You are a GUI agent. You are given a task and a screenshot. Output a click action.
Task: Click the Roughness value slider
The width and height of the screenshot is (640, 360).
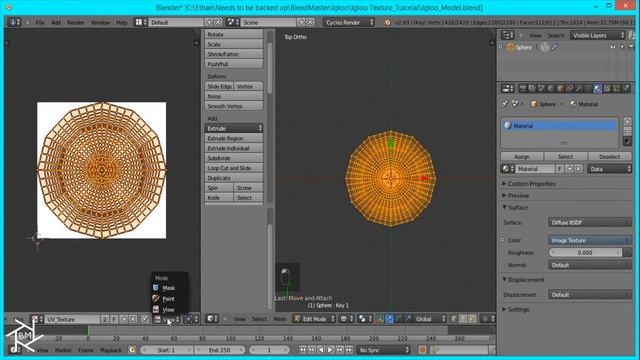pos(585,253)
